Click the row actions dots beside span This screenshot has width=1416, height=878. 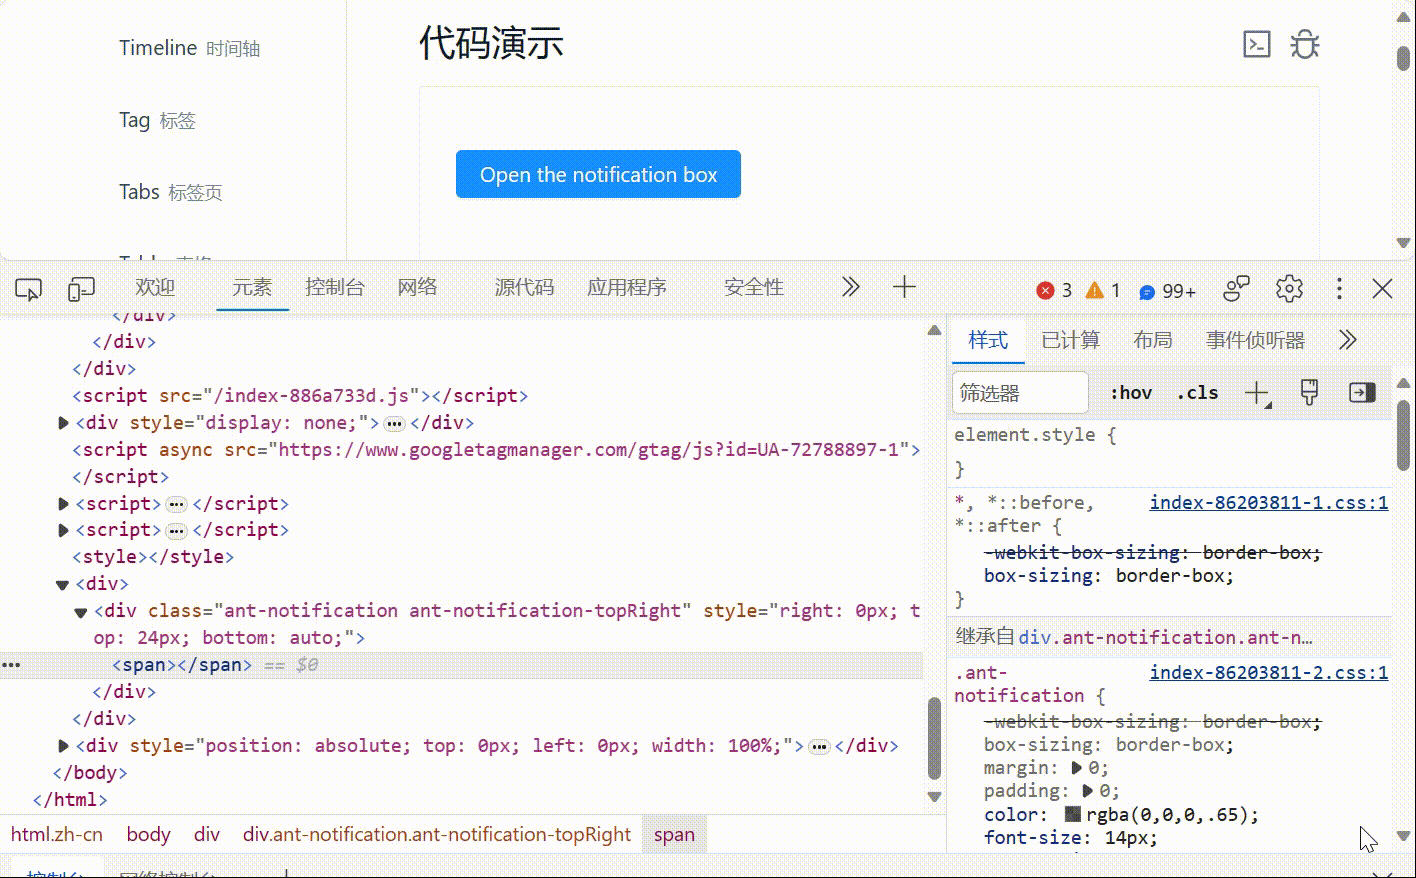tap(11, 664)
